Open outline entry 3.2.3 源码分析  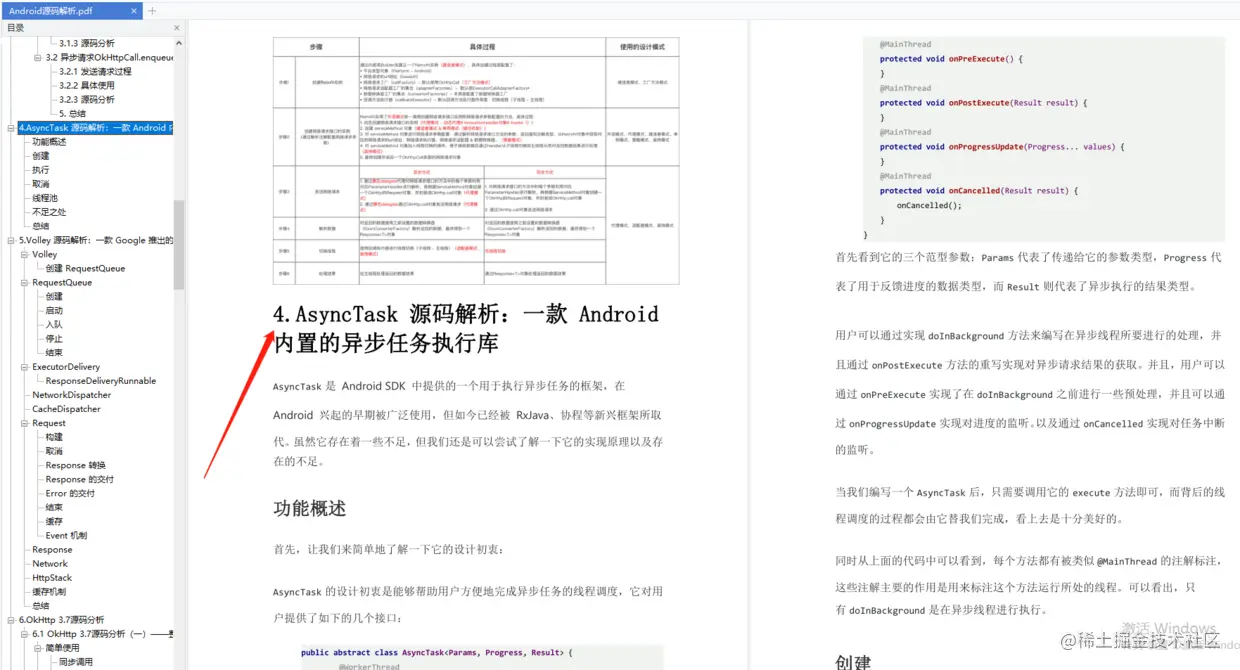pos(86,100)
